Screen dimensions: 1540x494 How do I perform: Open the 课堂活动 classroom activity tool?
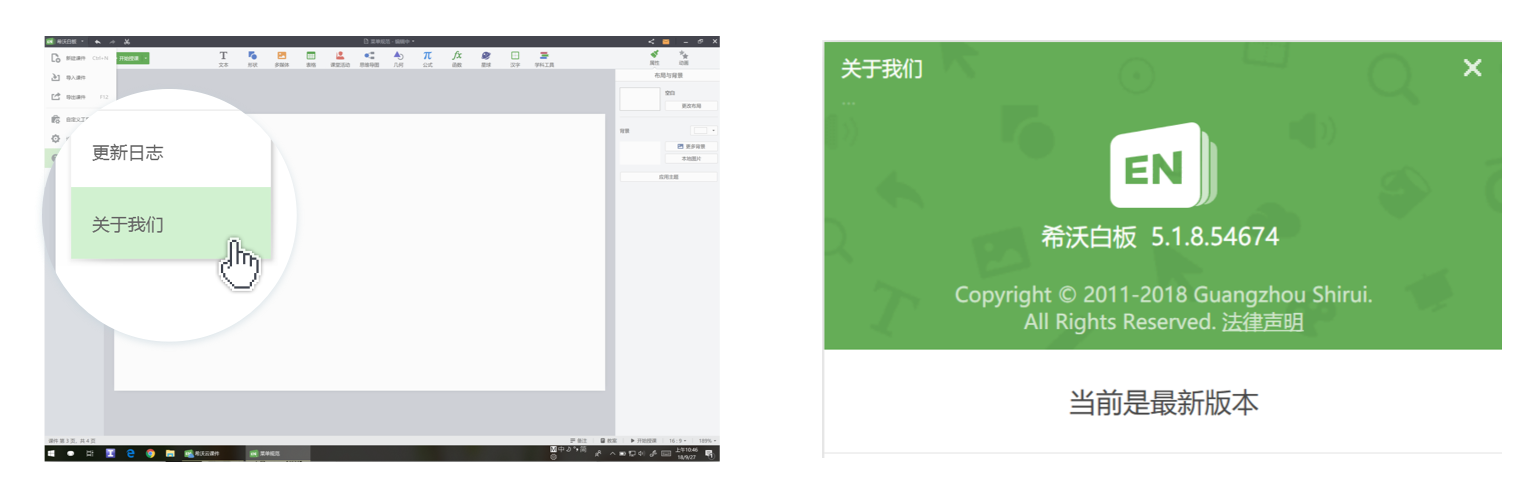click(340, 58)
